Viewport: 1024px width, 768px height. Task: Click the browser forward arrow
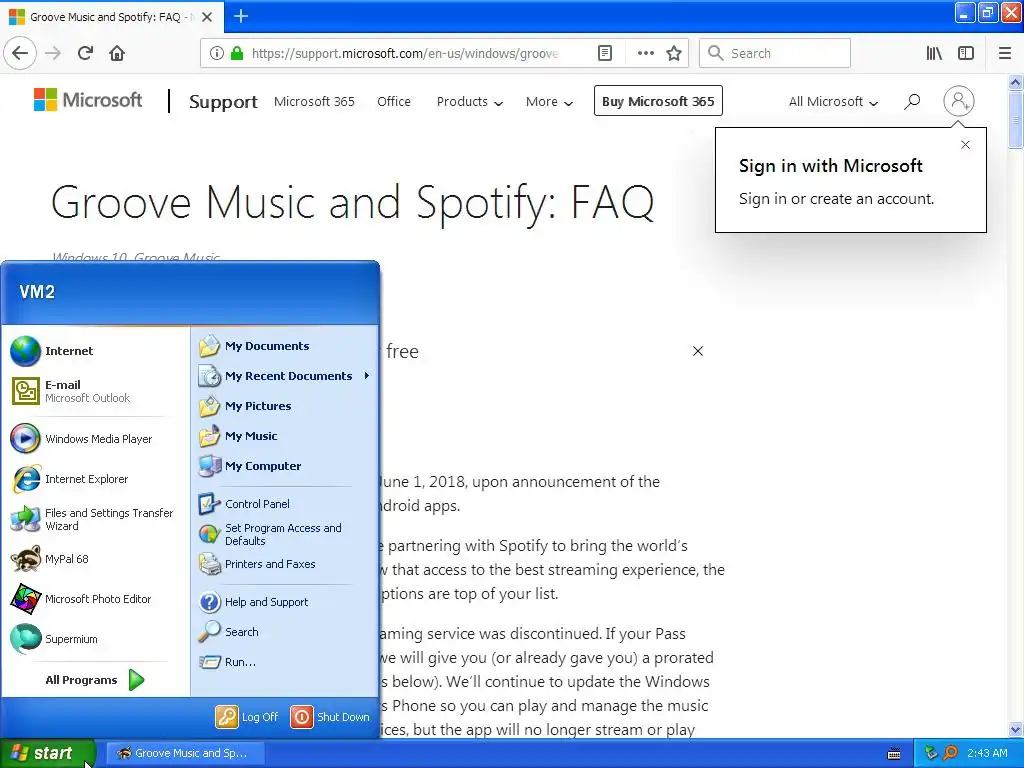tap(53, 53)
